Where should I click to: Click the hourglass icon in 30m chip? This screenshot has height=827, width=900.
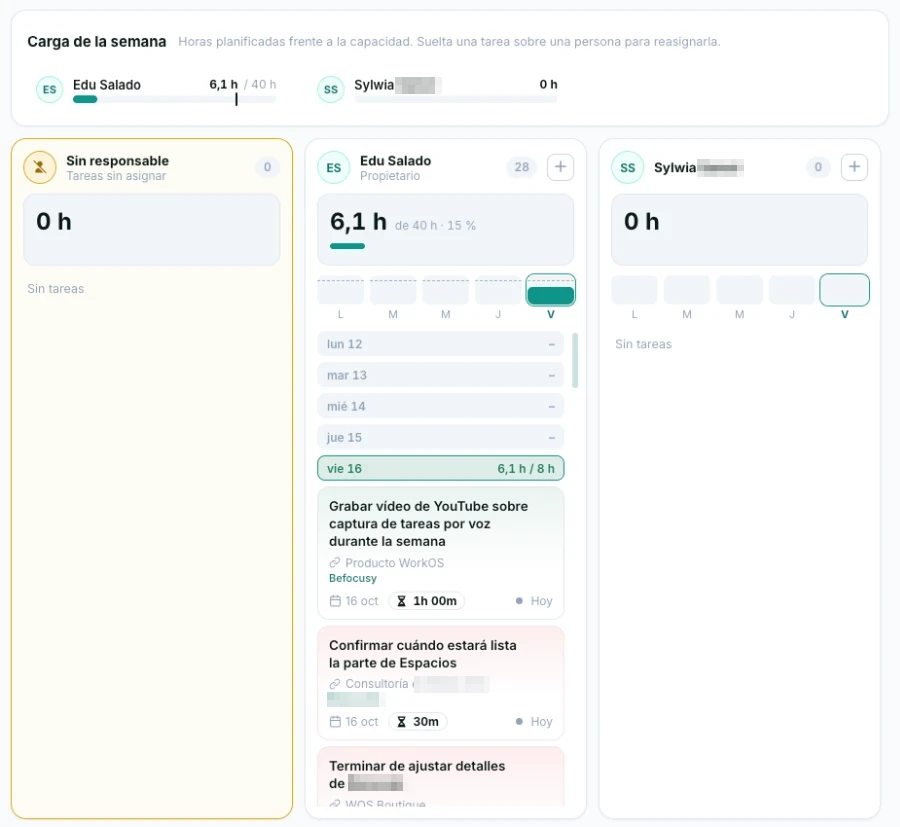point(402,721)
